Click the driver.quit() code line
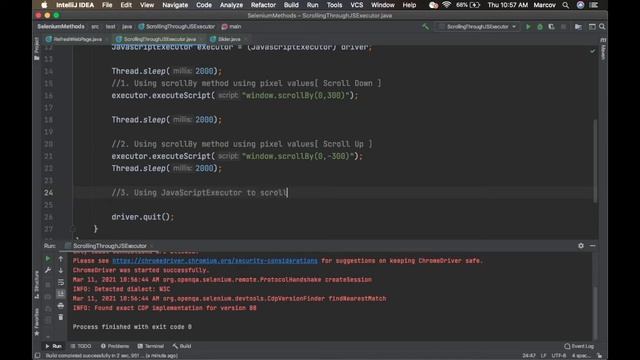The height and width of the screenshot is (360, 640). [x=143, y=217]
